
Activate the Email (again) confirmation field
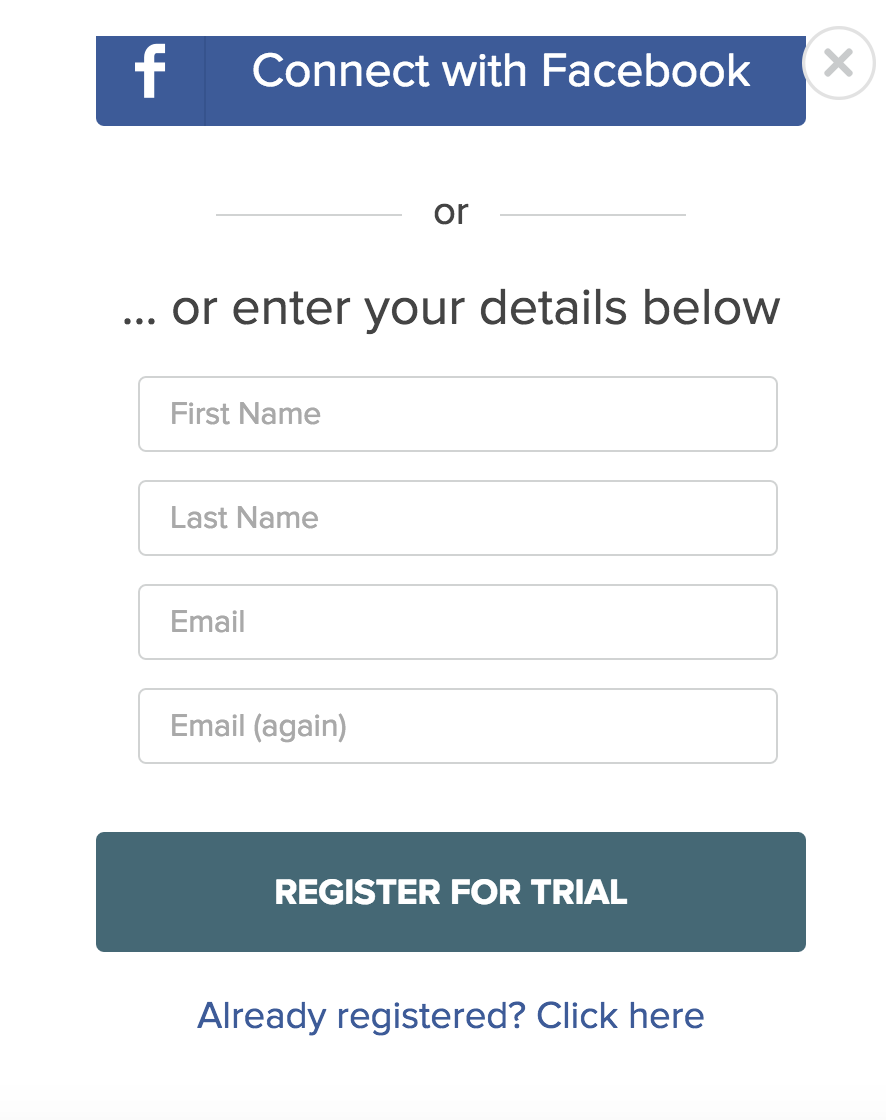click(x=458, y=726)
